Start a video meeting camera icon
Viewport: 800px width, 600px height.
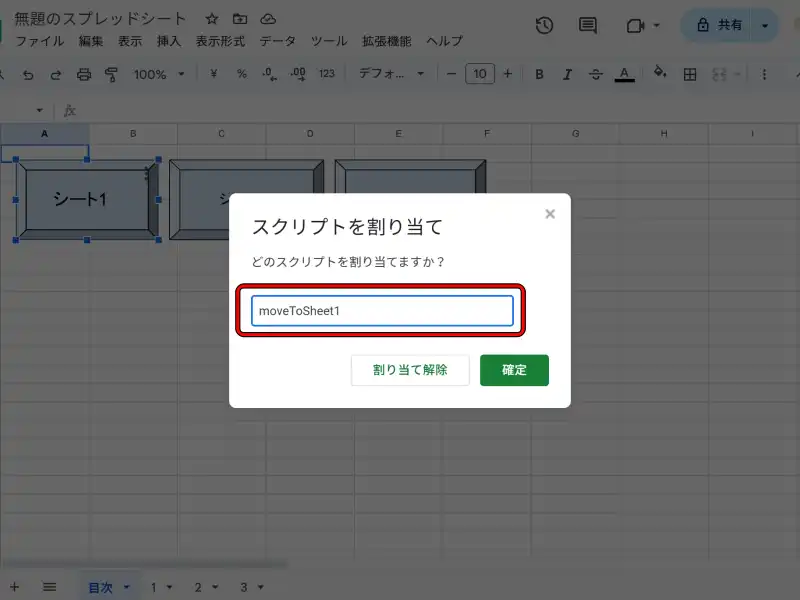pyautogui.click(x=635, y=26)
